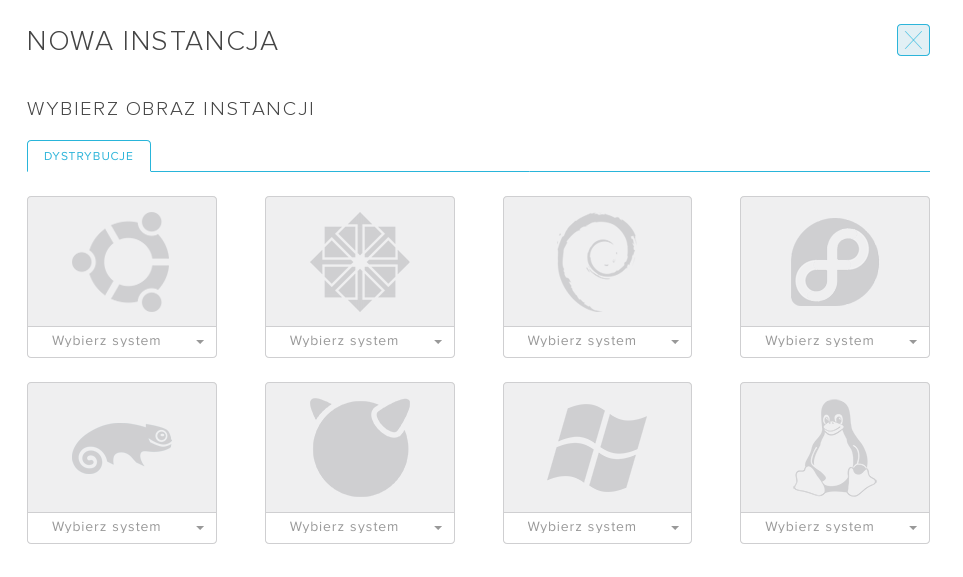Choose the openSUSE chameleon logo
This screenshot has height=577, width=963.
pyautogui.click(x=122, y=448)
